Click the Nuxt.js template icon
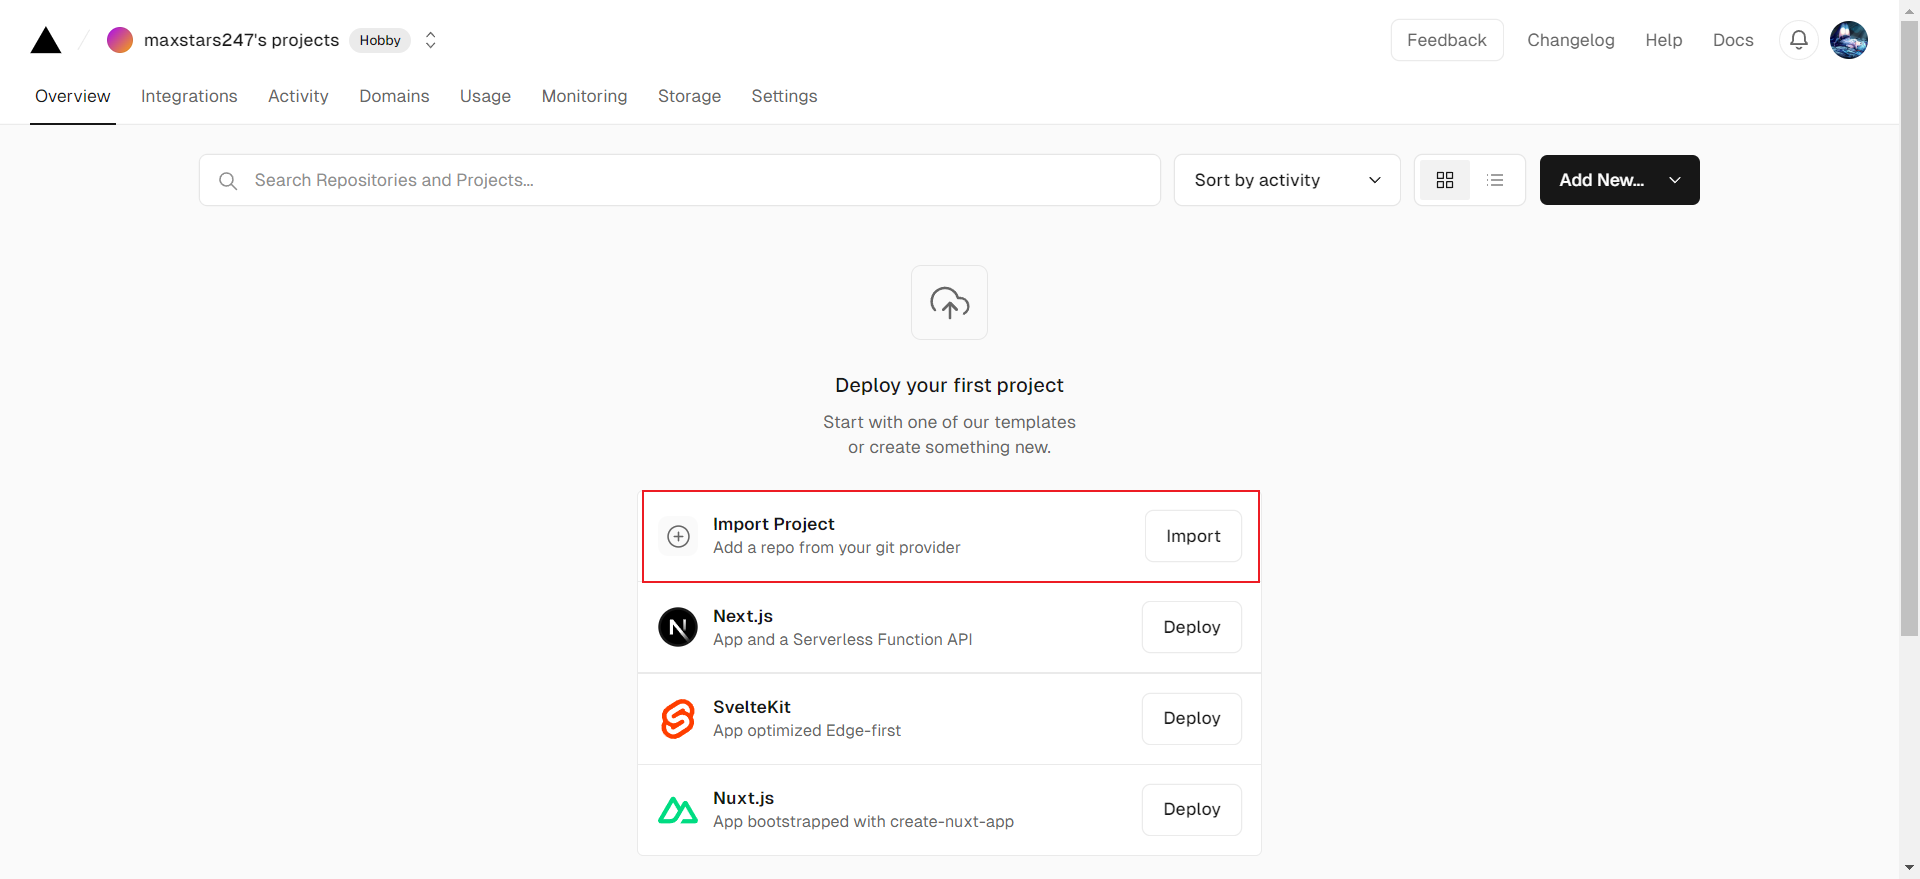The image size is (1920, 879). click(x=677, y=810)
